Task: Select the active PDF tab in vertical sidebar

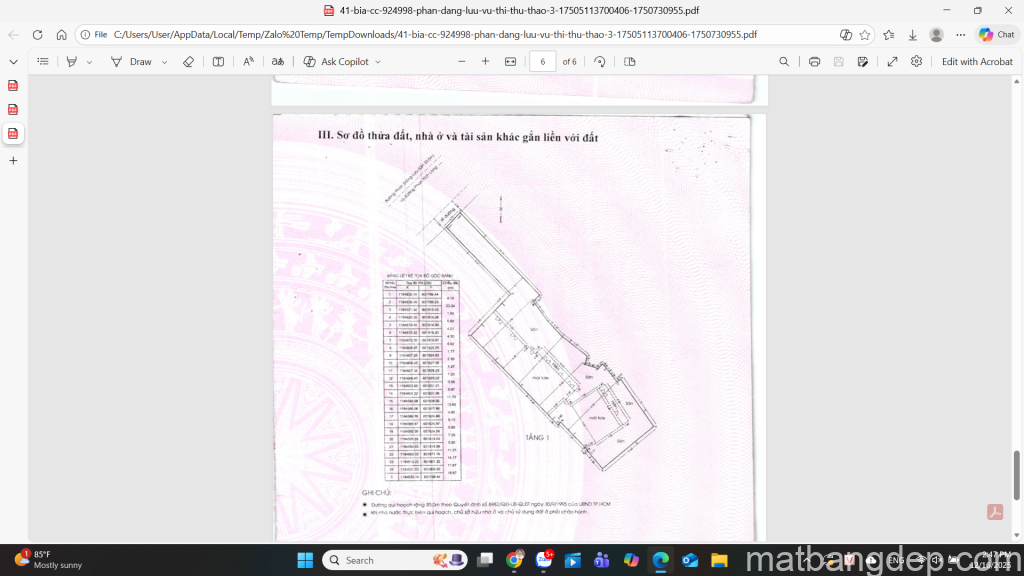Action: point(13,133)
